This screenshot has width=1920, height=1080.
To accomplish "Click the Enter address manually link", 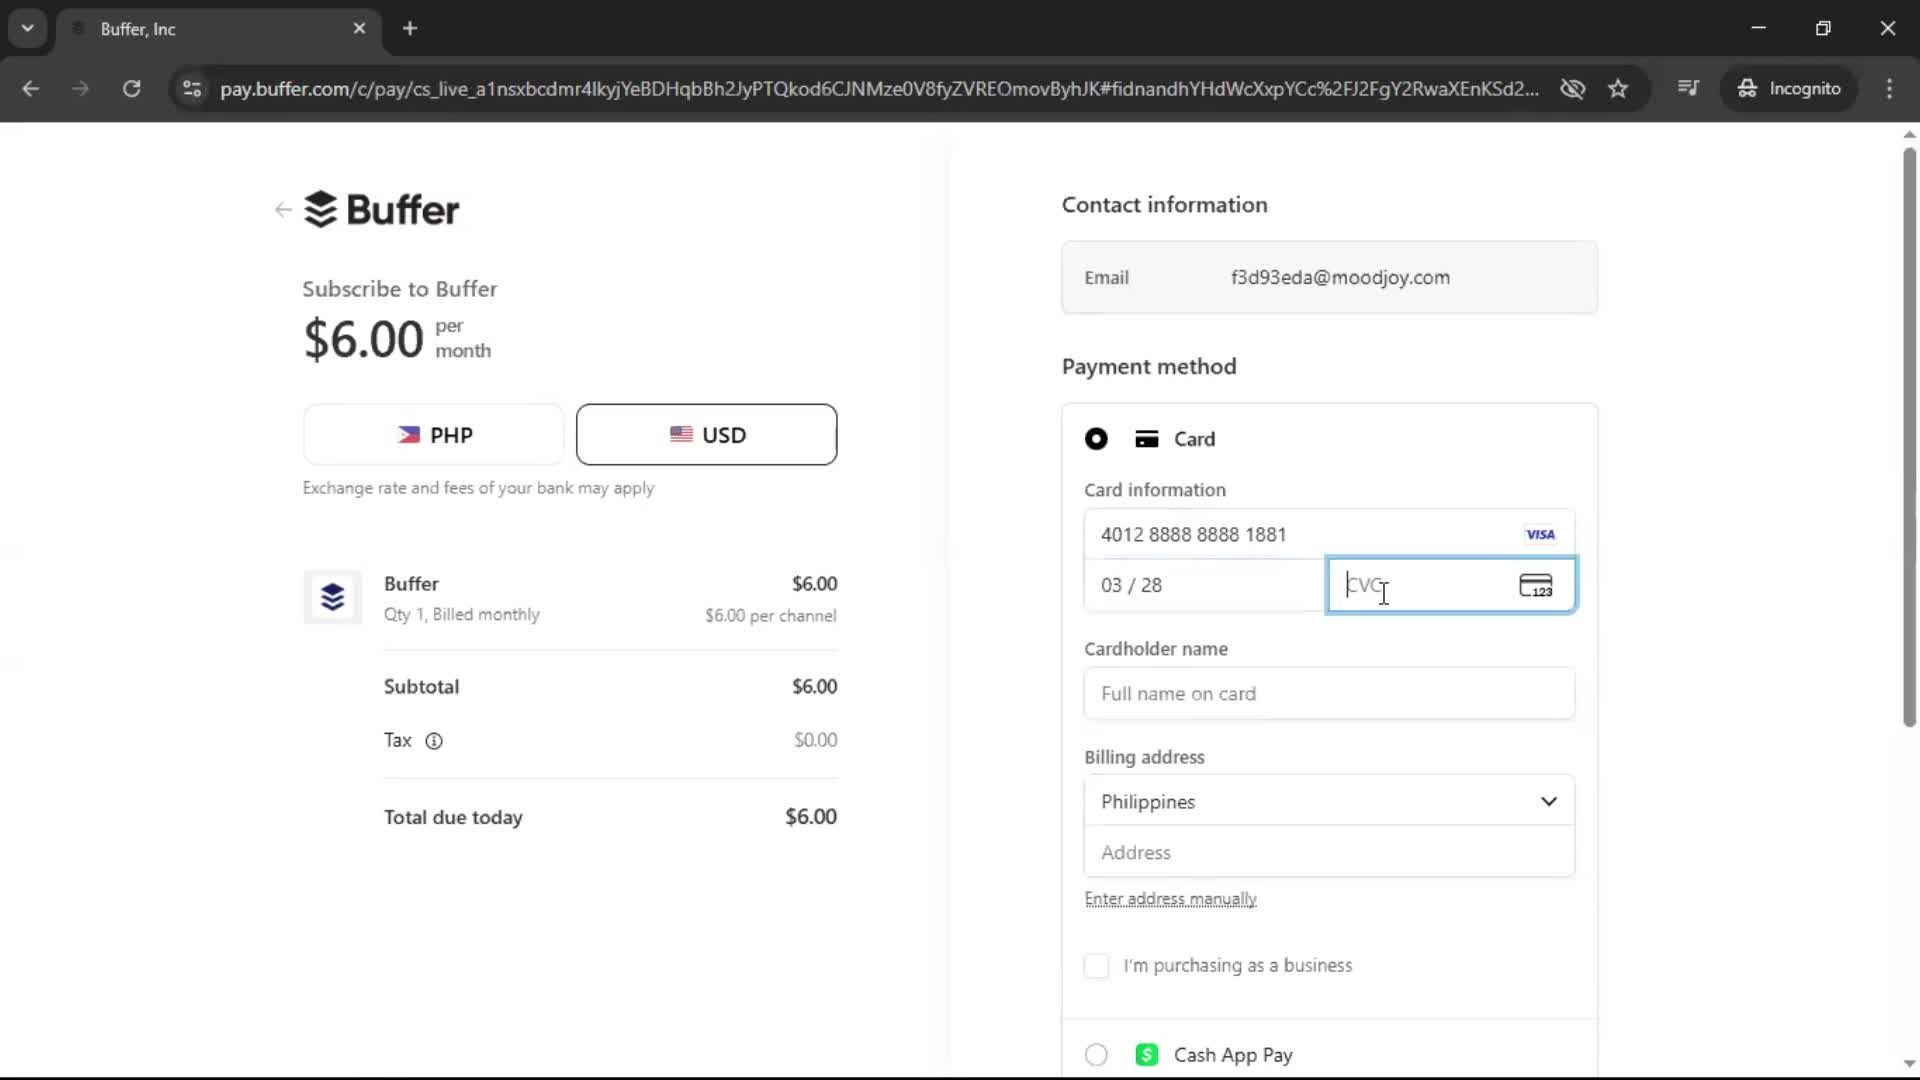I will [x=1171, y=898].
